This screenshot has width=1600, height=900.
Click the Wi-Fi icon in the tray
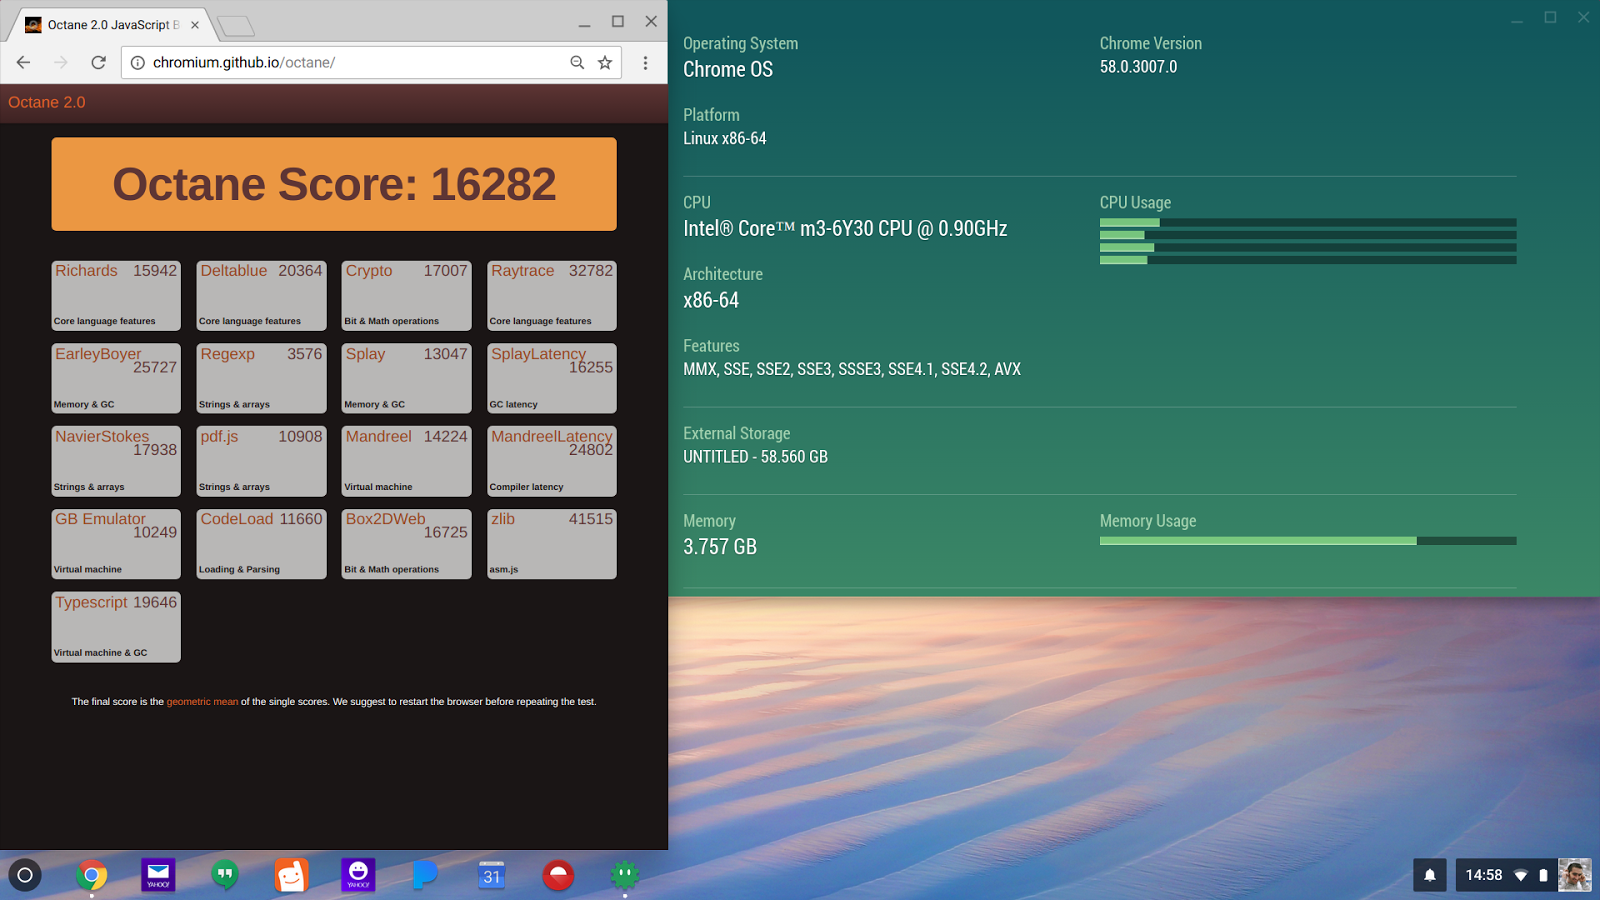click(x=1521, y=875)
